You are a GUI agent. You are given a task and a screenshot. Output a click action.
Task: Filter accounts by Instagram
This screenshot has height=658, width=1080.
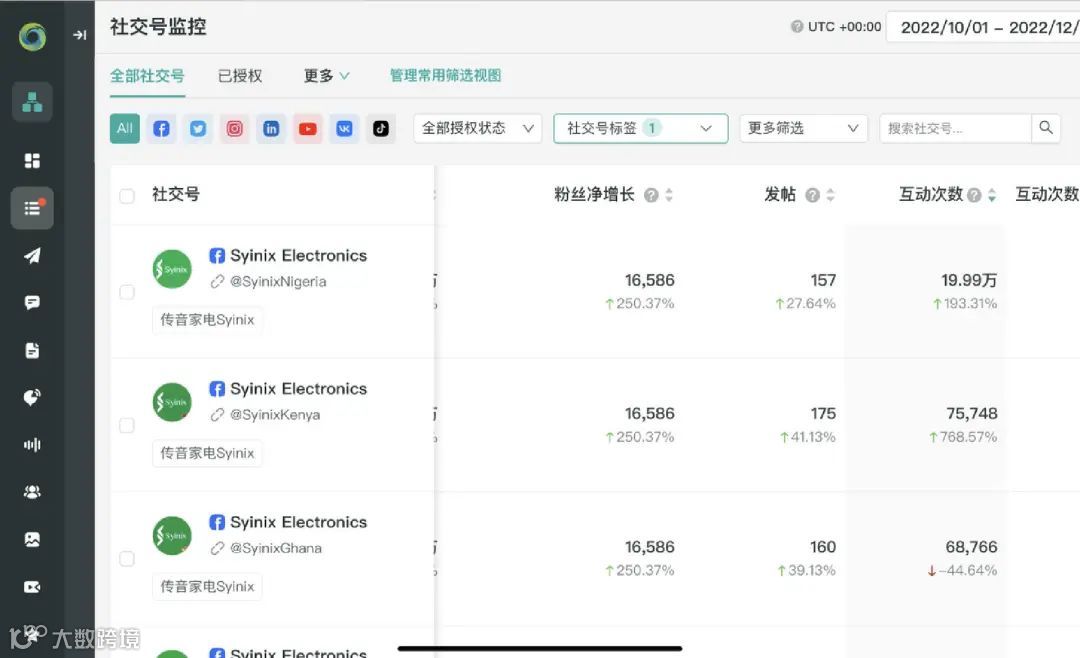(x=234, y=129)
